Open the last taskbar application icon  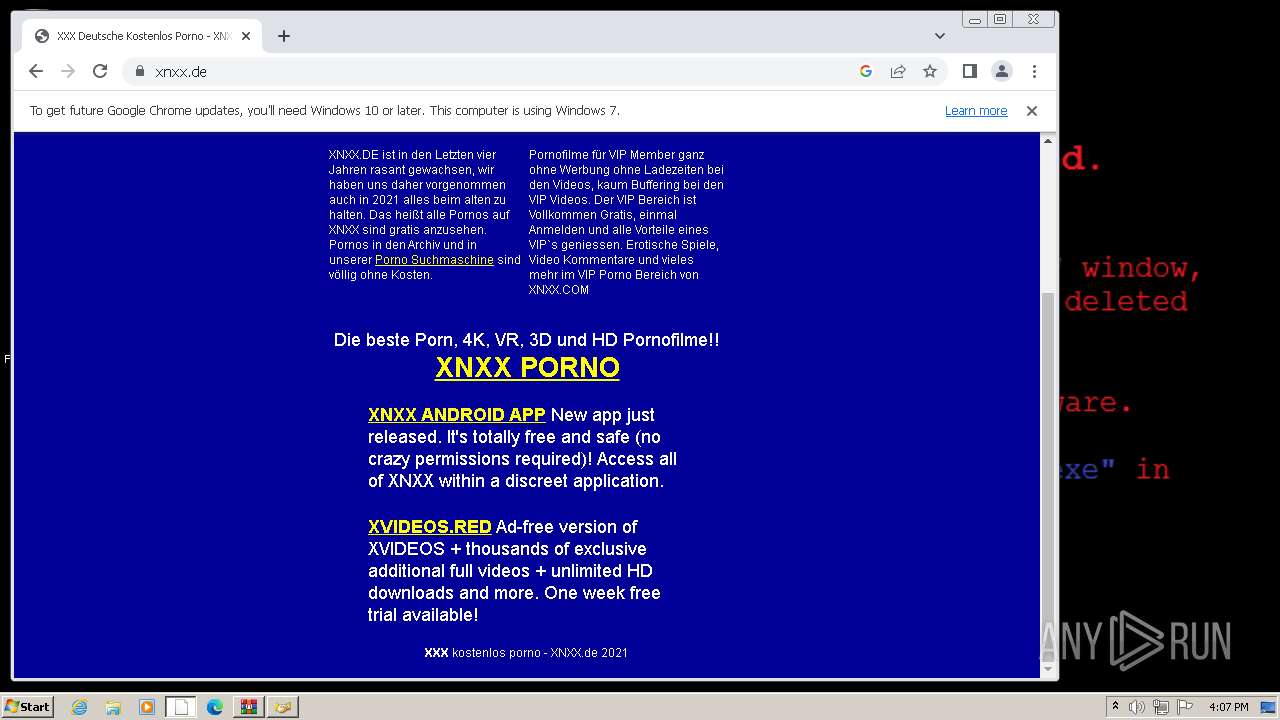point(283,707)
